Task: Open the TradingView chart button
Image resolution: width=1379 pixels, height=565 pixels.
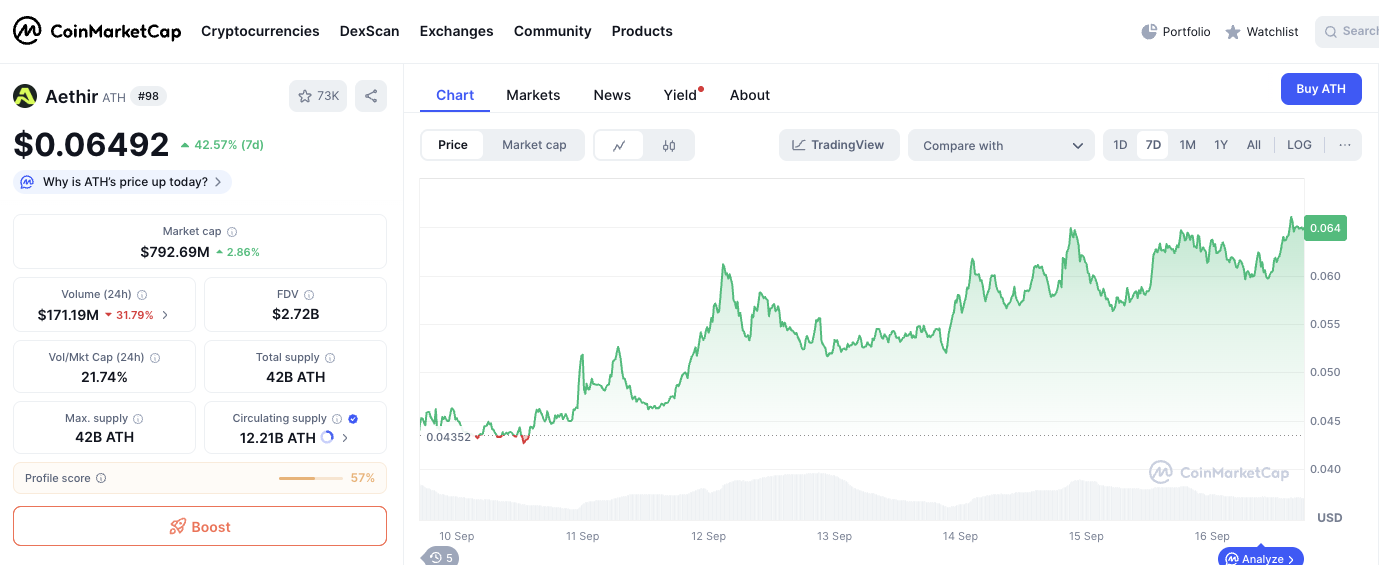Action: (839, 145)
